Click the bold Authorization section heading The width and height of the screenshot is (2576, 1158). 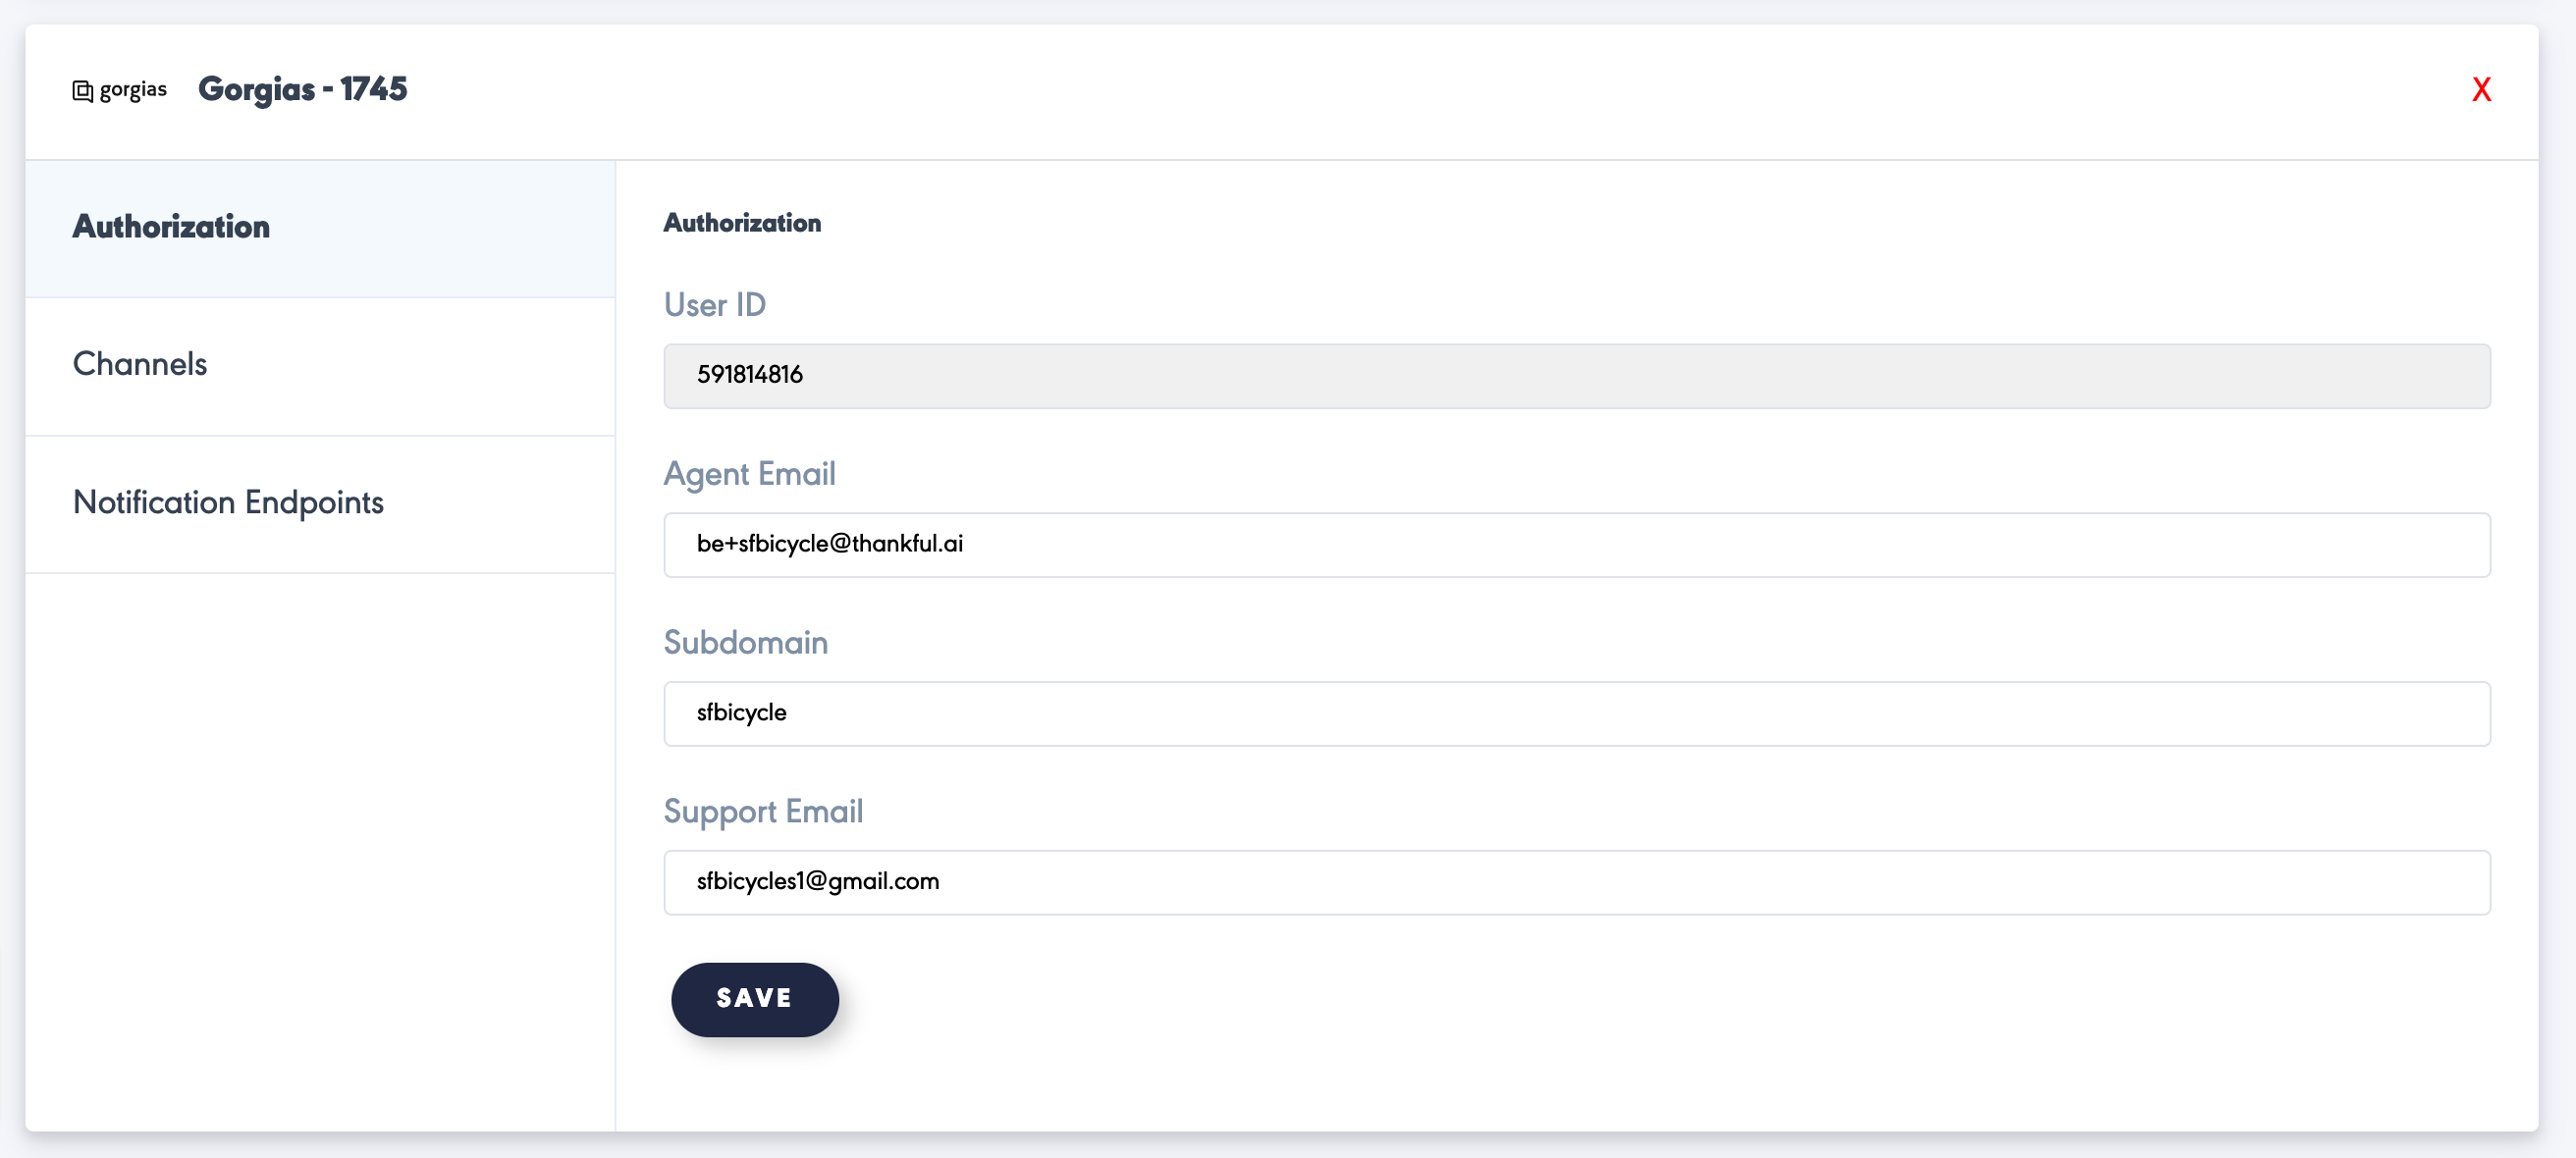coord(742,223)
